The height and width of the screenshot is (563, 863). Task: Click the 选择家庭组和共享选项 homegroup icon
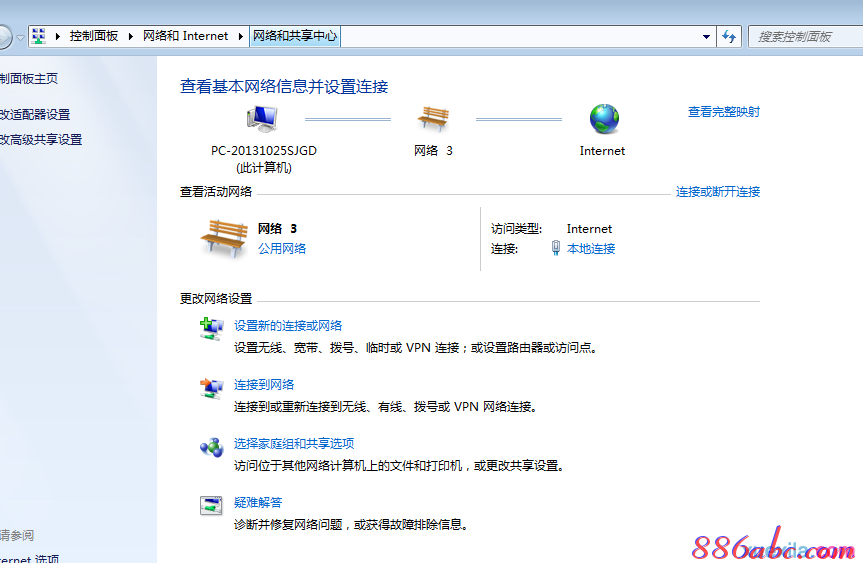coord(211,447)
